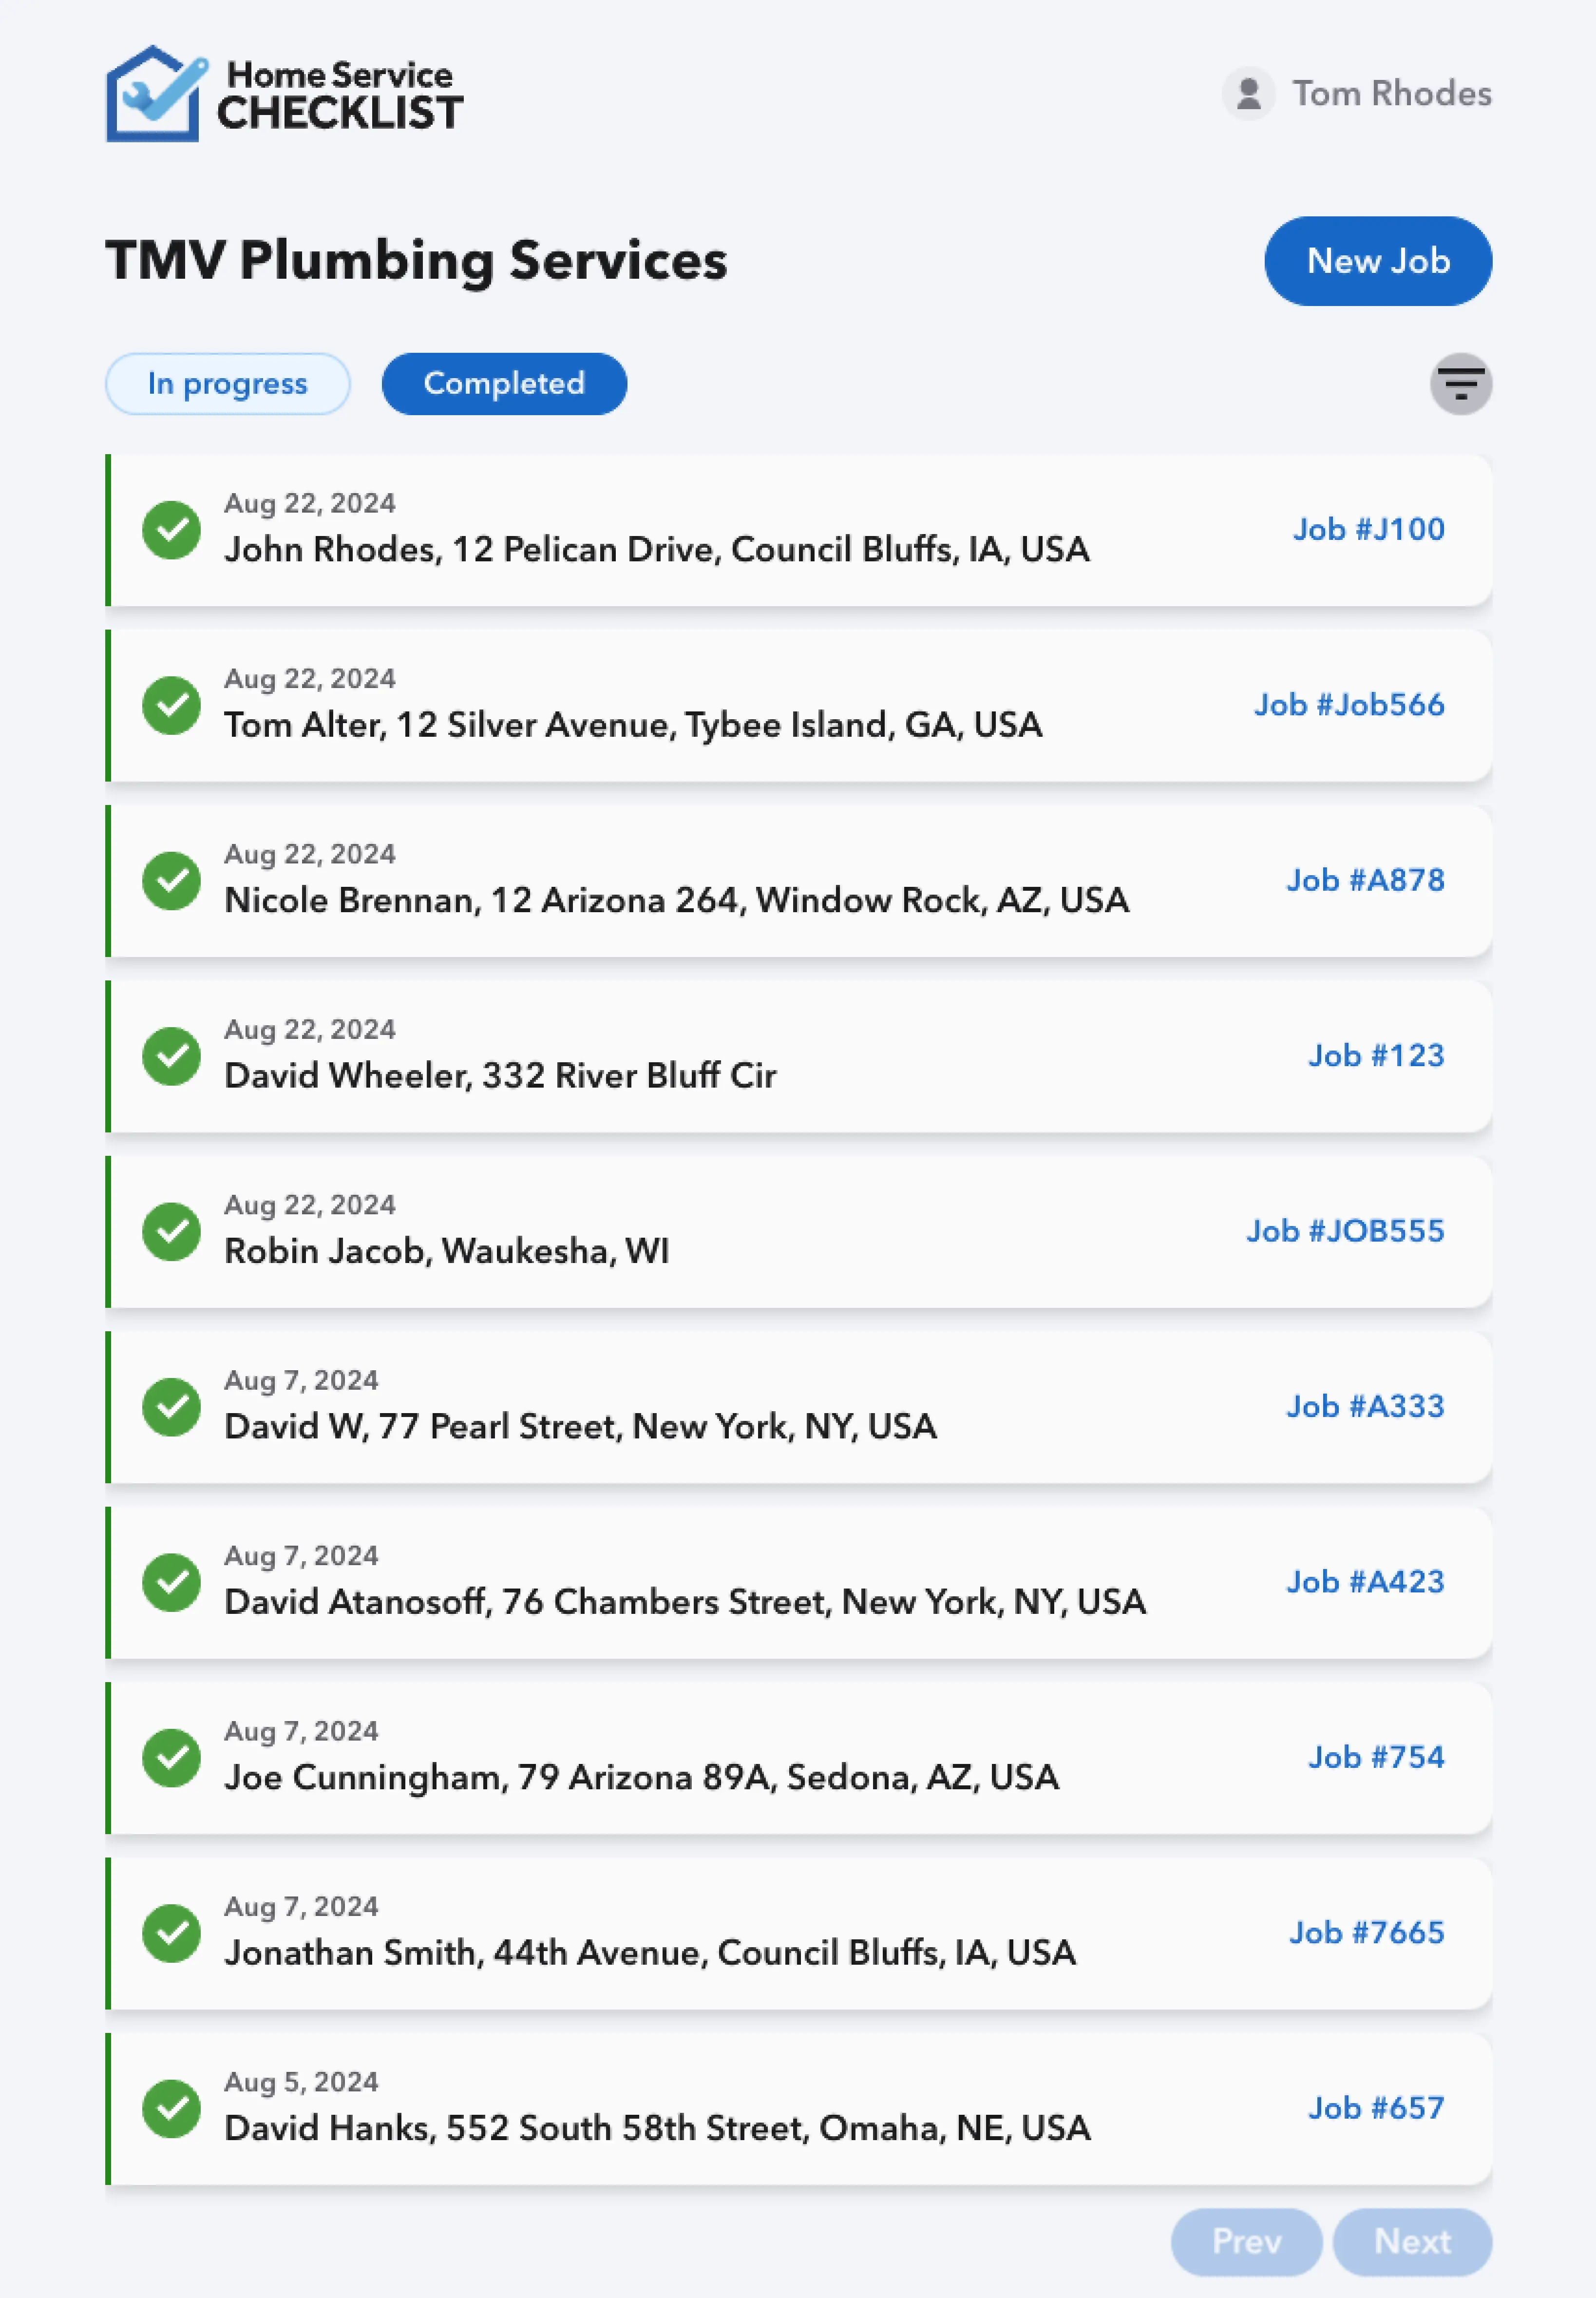This screenshot has height=2298, width=1596.
Task: Open the David Wheeler, 332 River Bluff Cir job
Action: (x=500, y=1075)
